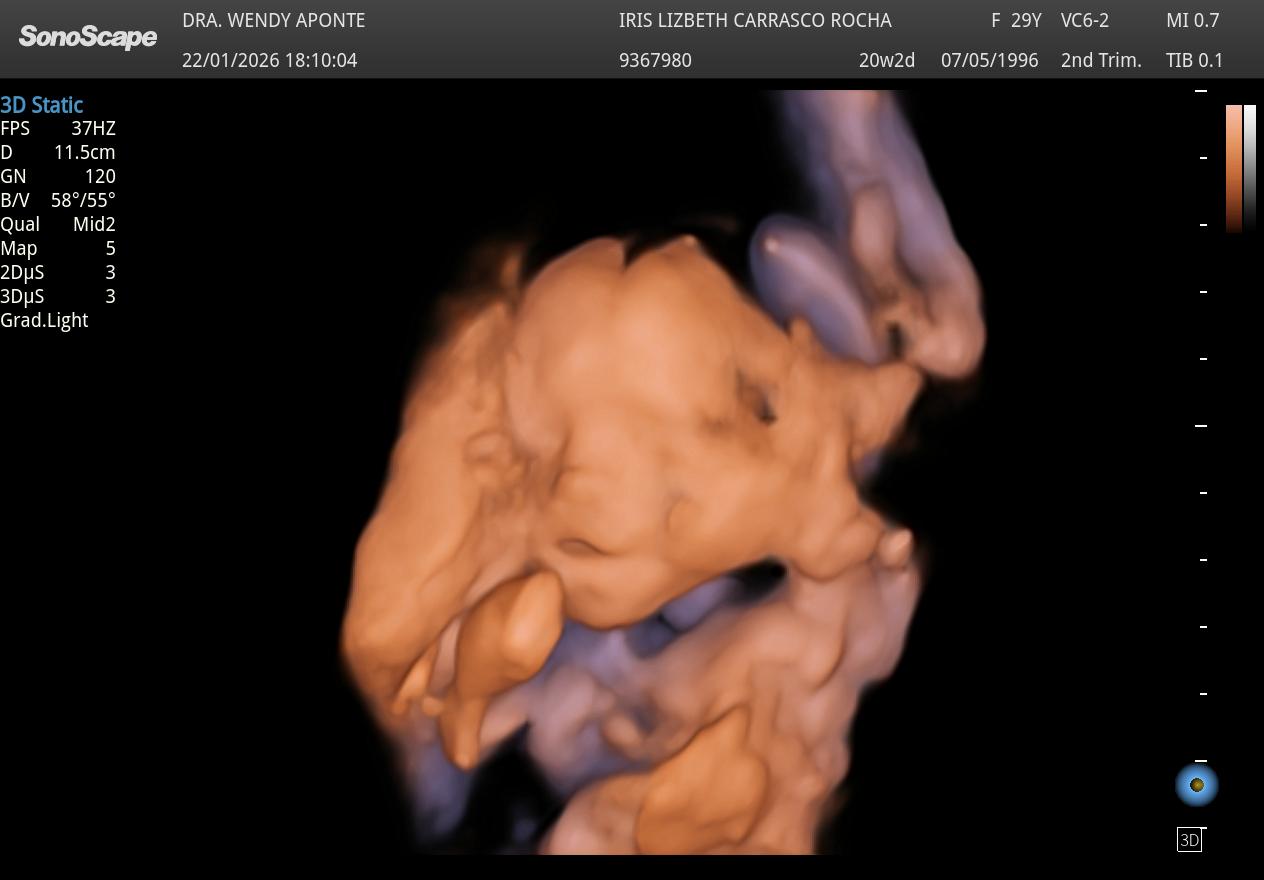This screenshot has width=1264, height=880.
Task: Click the patient ID 9367980
Action: point(655,60)
